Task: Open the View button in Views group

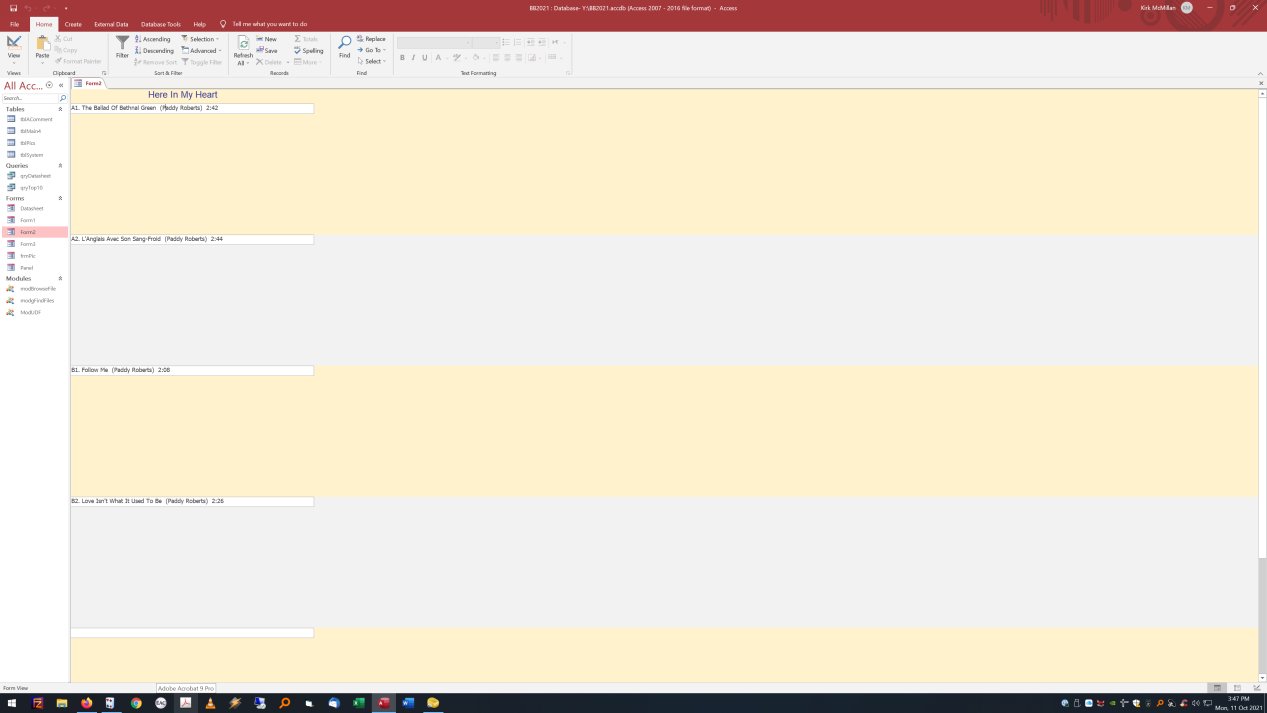Action: click(14, 49)
